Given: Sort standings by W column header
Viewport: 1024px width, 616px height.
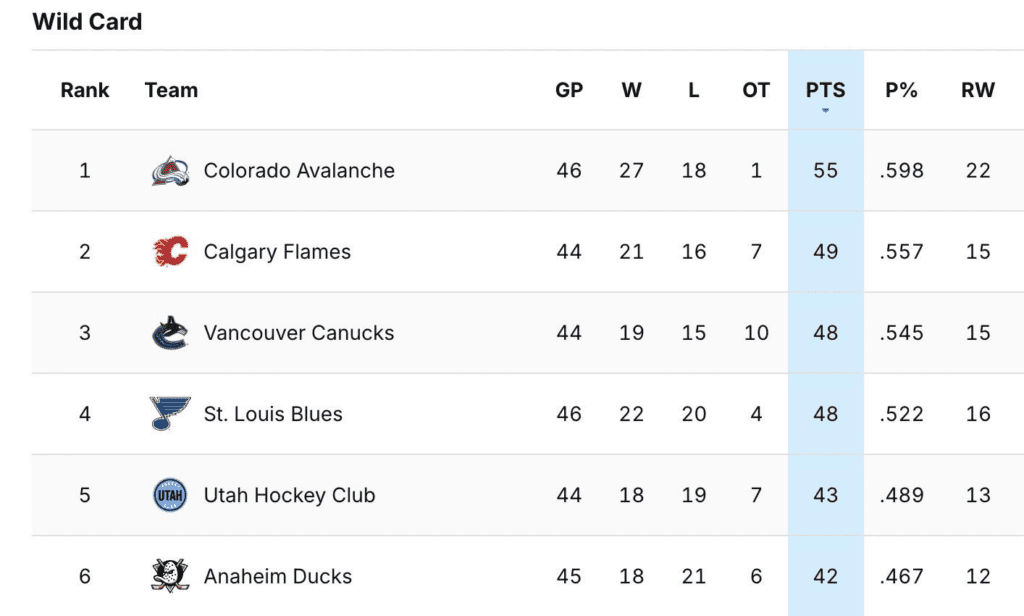Looking at the screenshot, I should pyautogui.click(x=631, y=90).
